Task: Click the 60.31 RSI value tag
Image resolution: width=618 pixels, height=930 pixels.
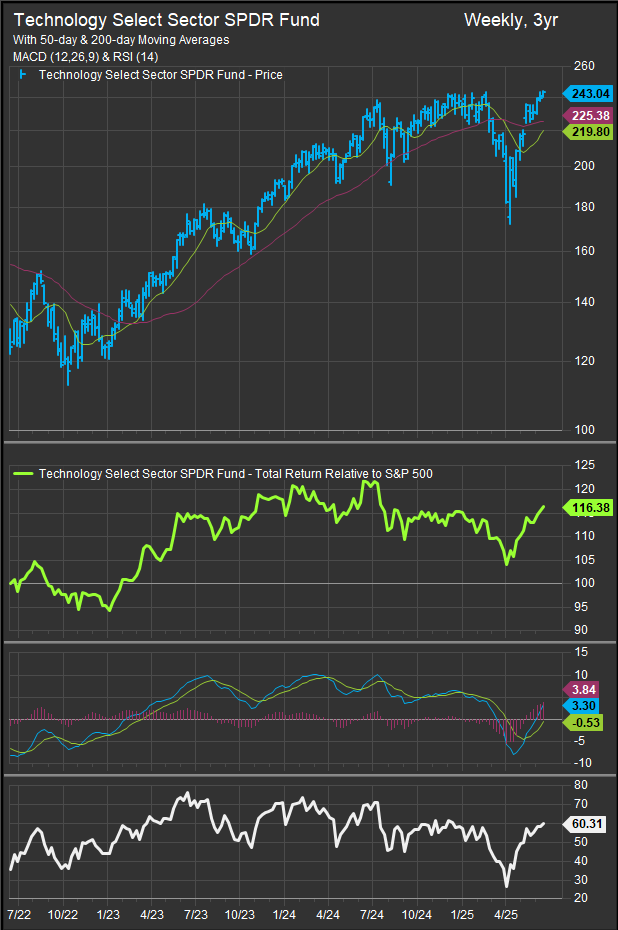Action: pyautogui.click(x=584, y=824)
